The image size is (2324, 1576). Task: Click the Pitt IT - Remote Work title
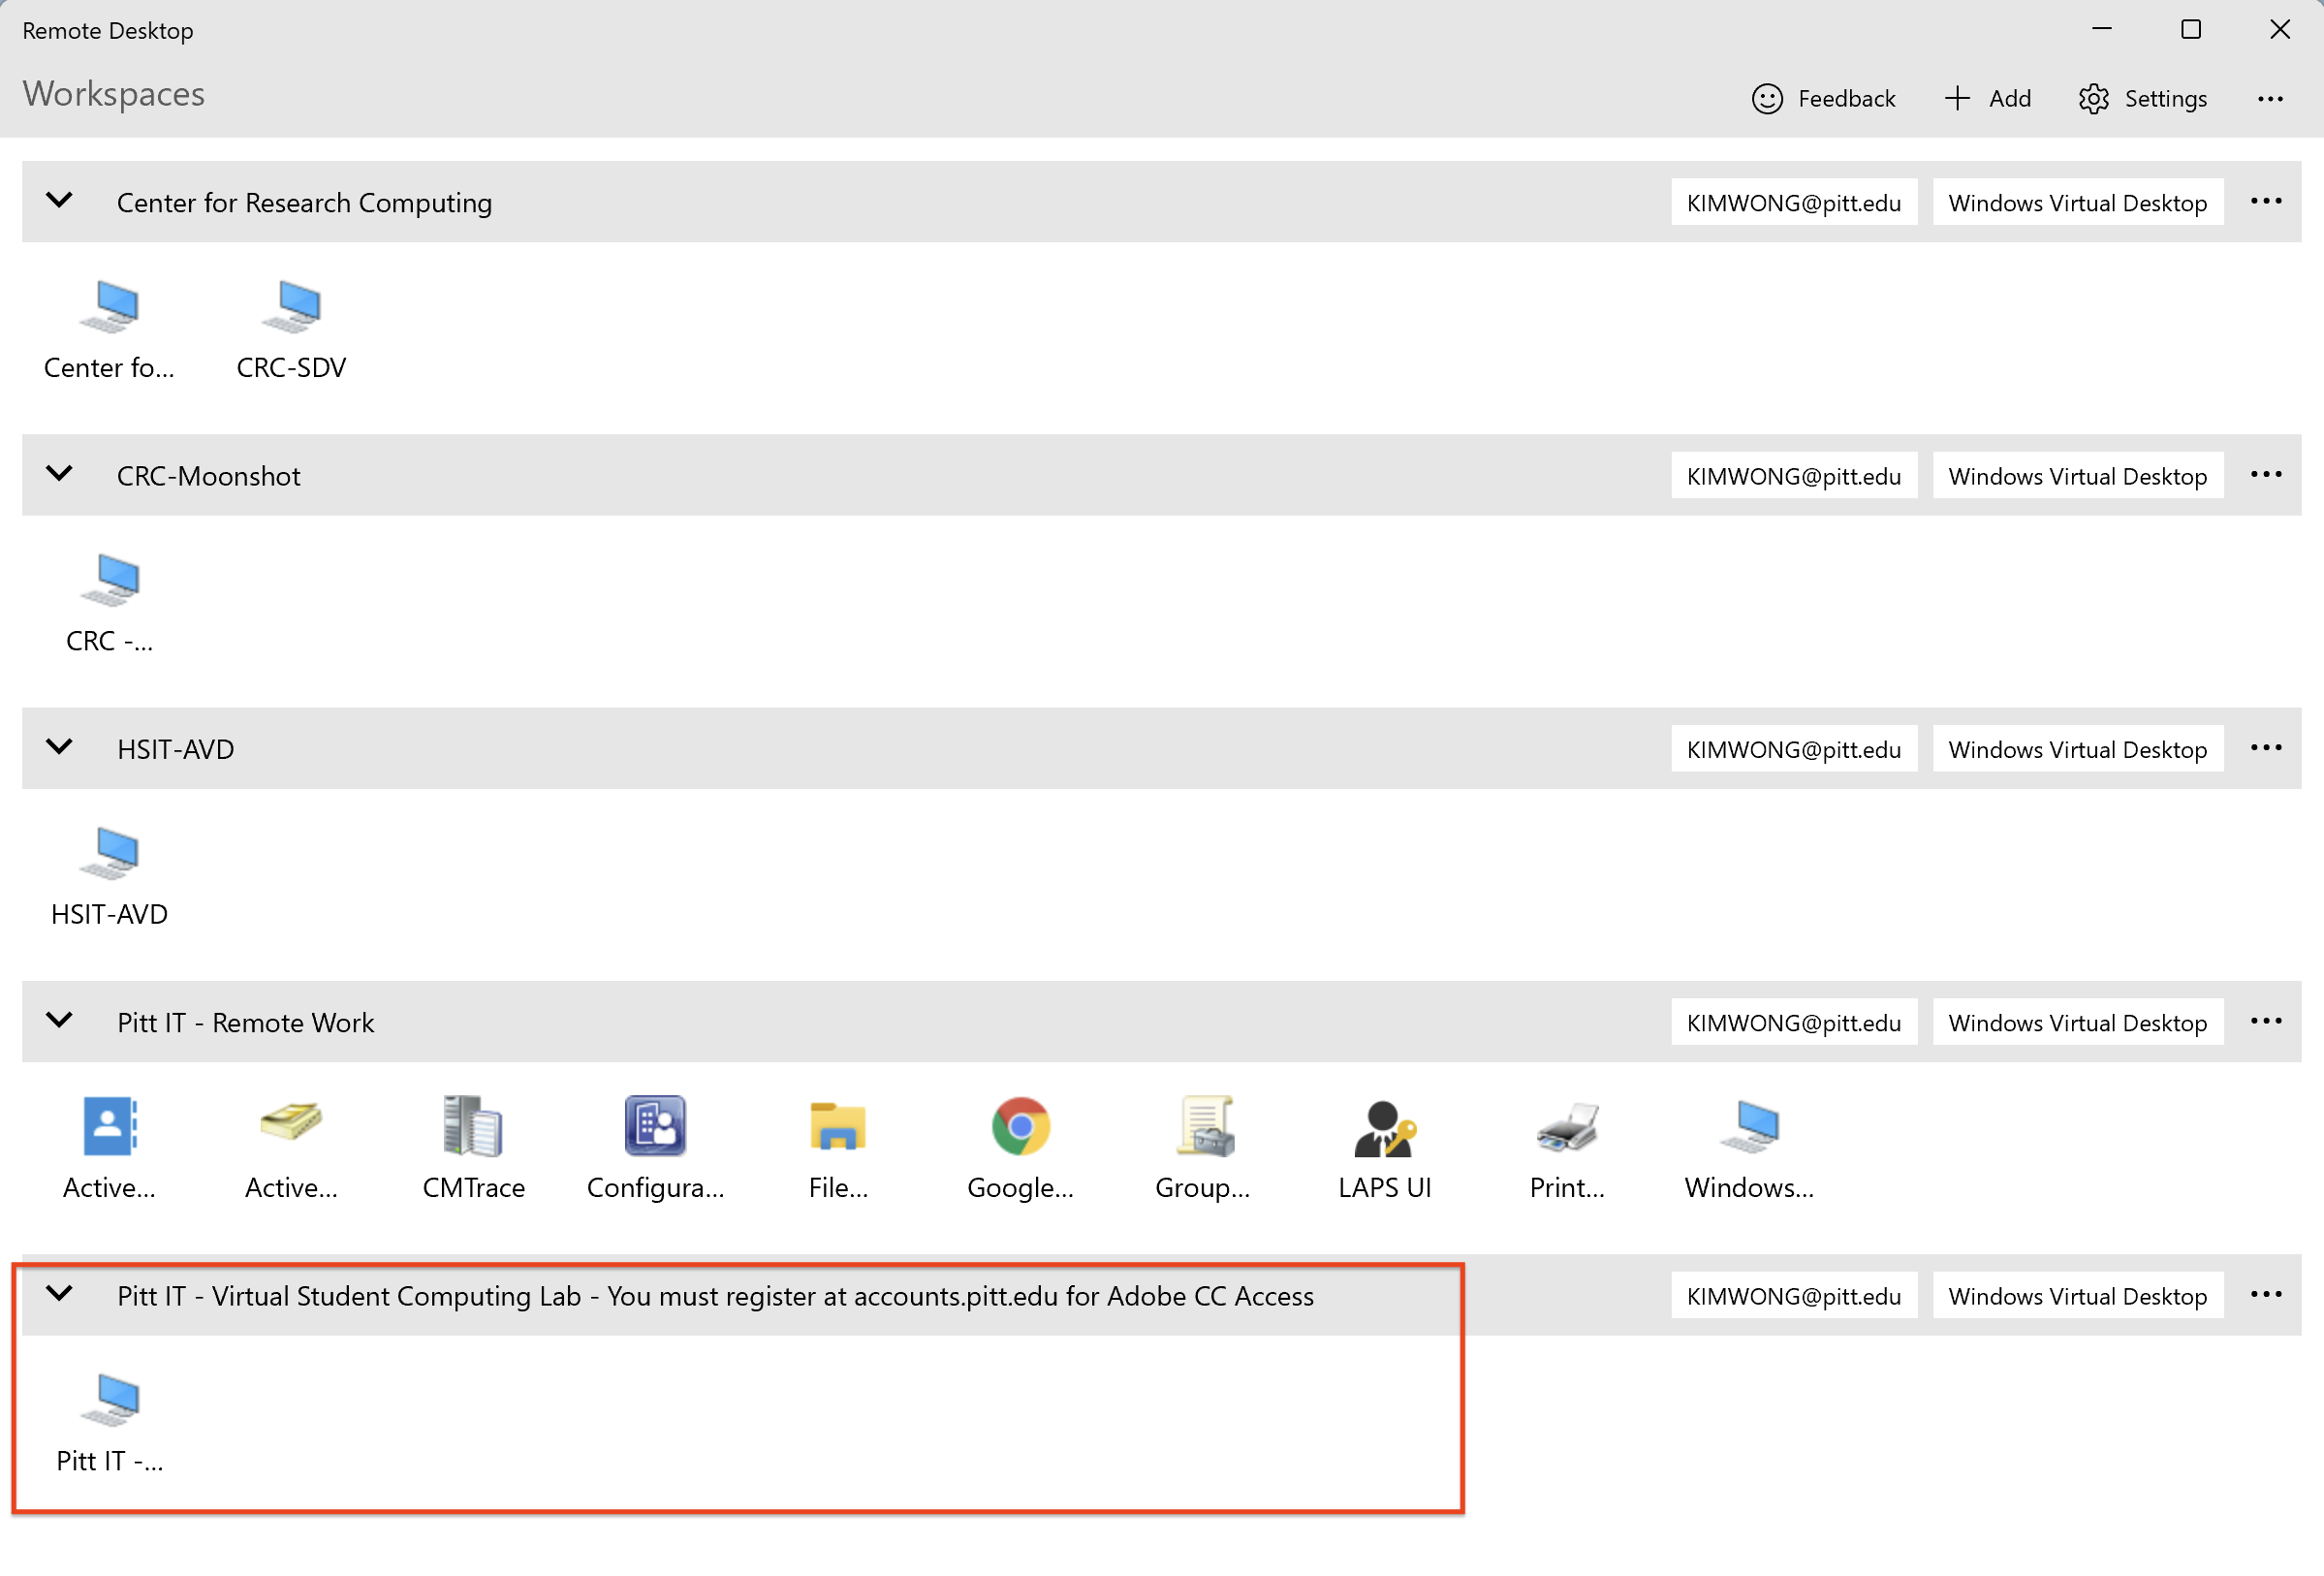pos(245,1022)
